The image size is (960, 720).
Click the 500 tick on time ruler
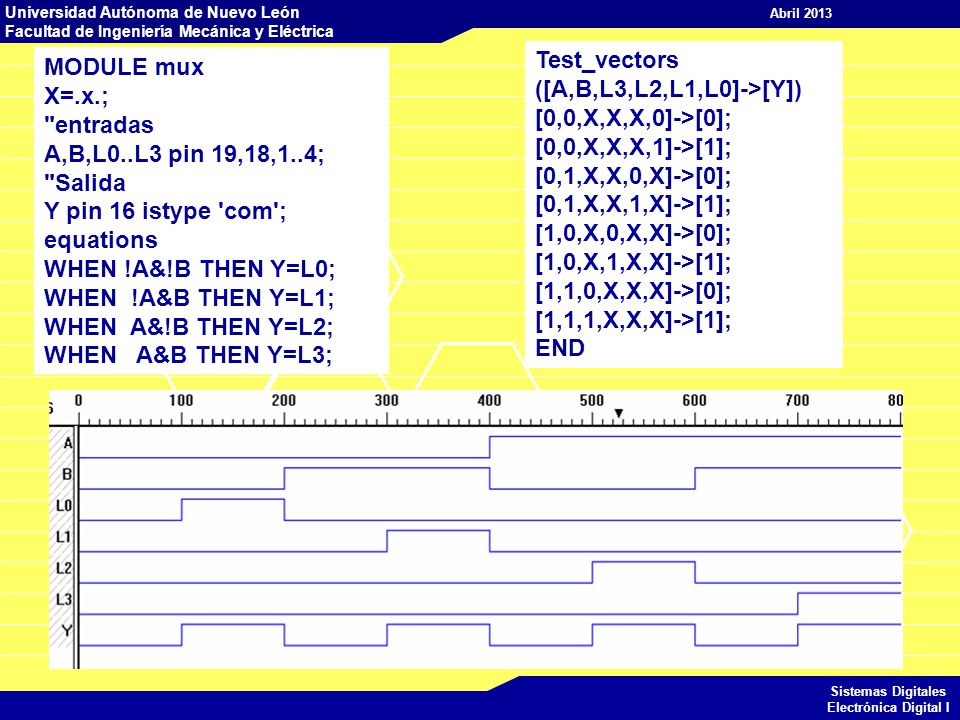592,401
